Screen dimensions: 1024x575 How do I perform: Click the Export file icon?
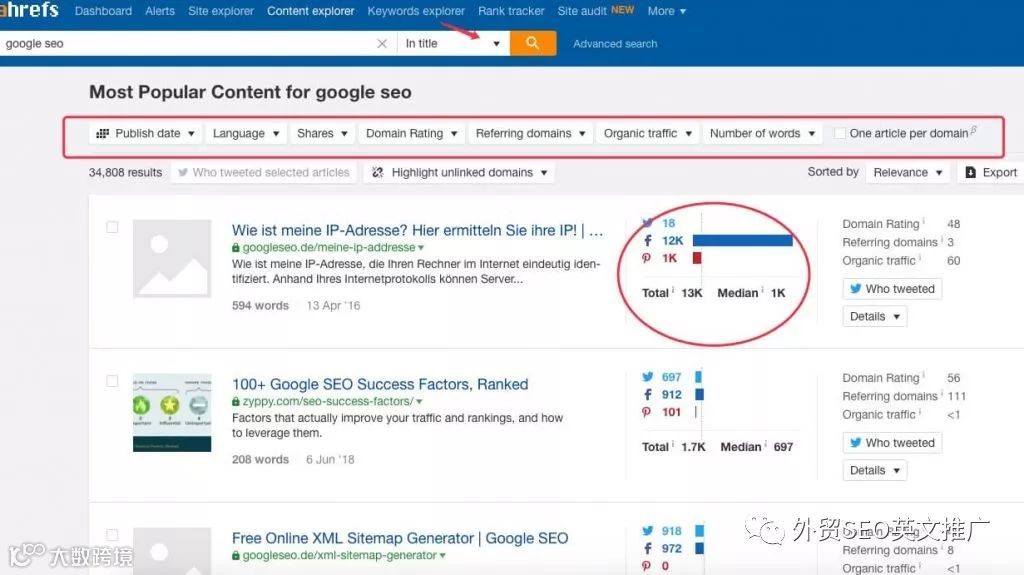(x=970, y=172)
